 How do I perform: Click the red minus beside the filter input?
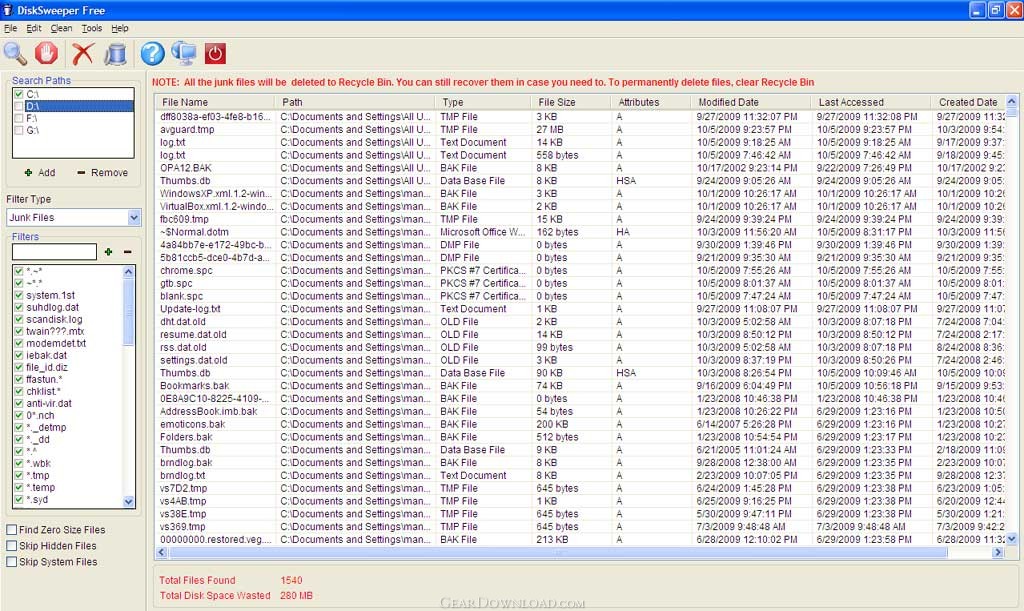tap(127, 252)
